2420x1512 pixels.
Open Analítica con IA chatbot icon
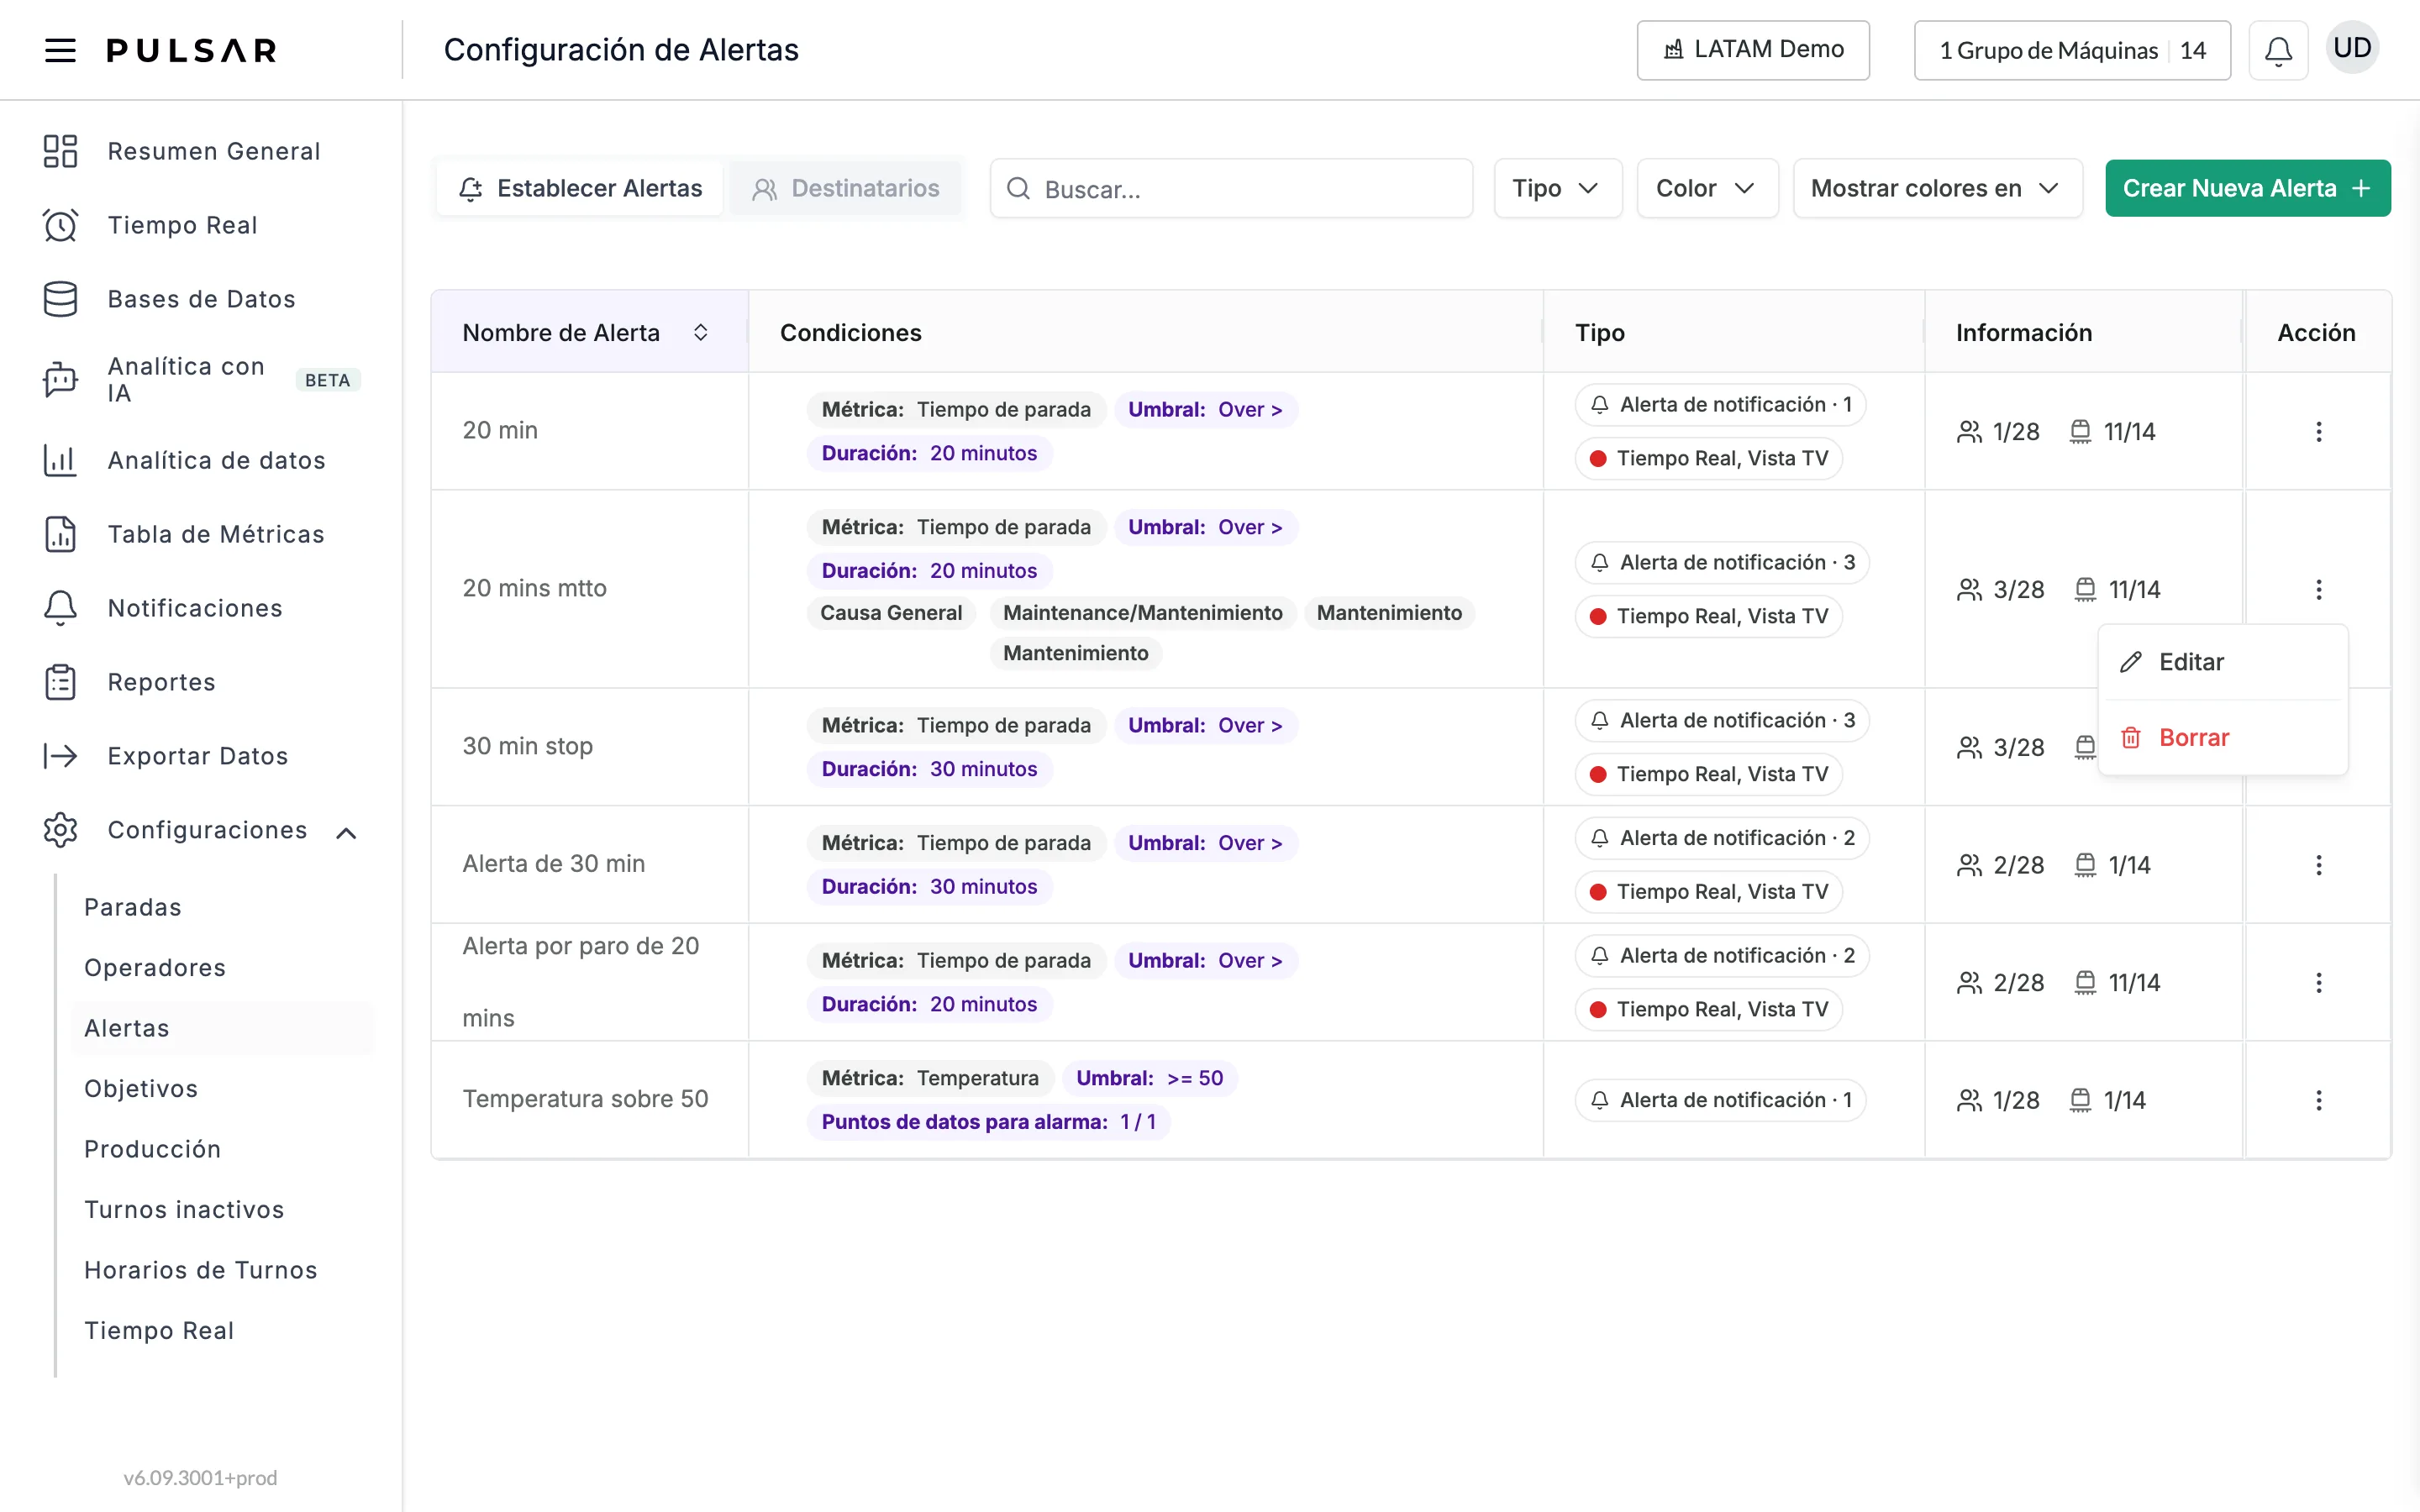60,380
